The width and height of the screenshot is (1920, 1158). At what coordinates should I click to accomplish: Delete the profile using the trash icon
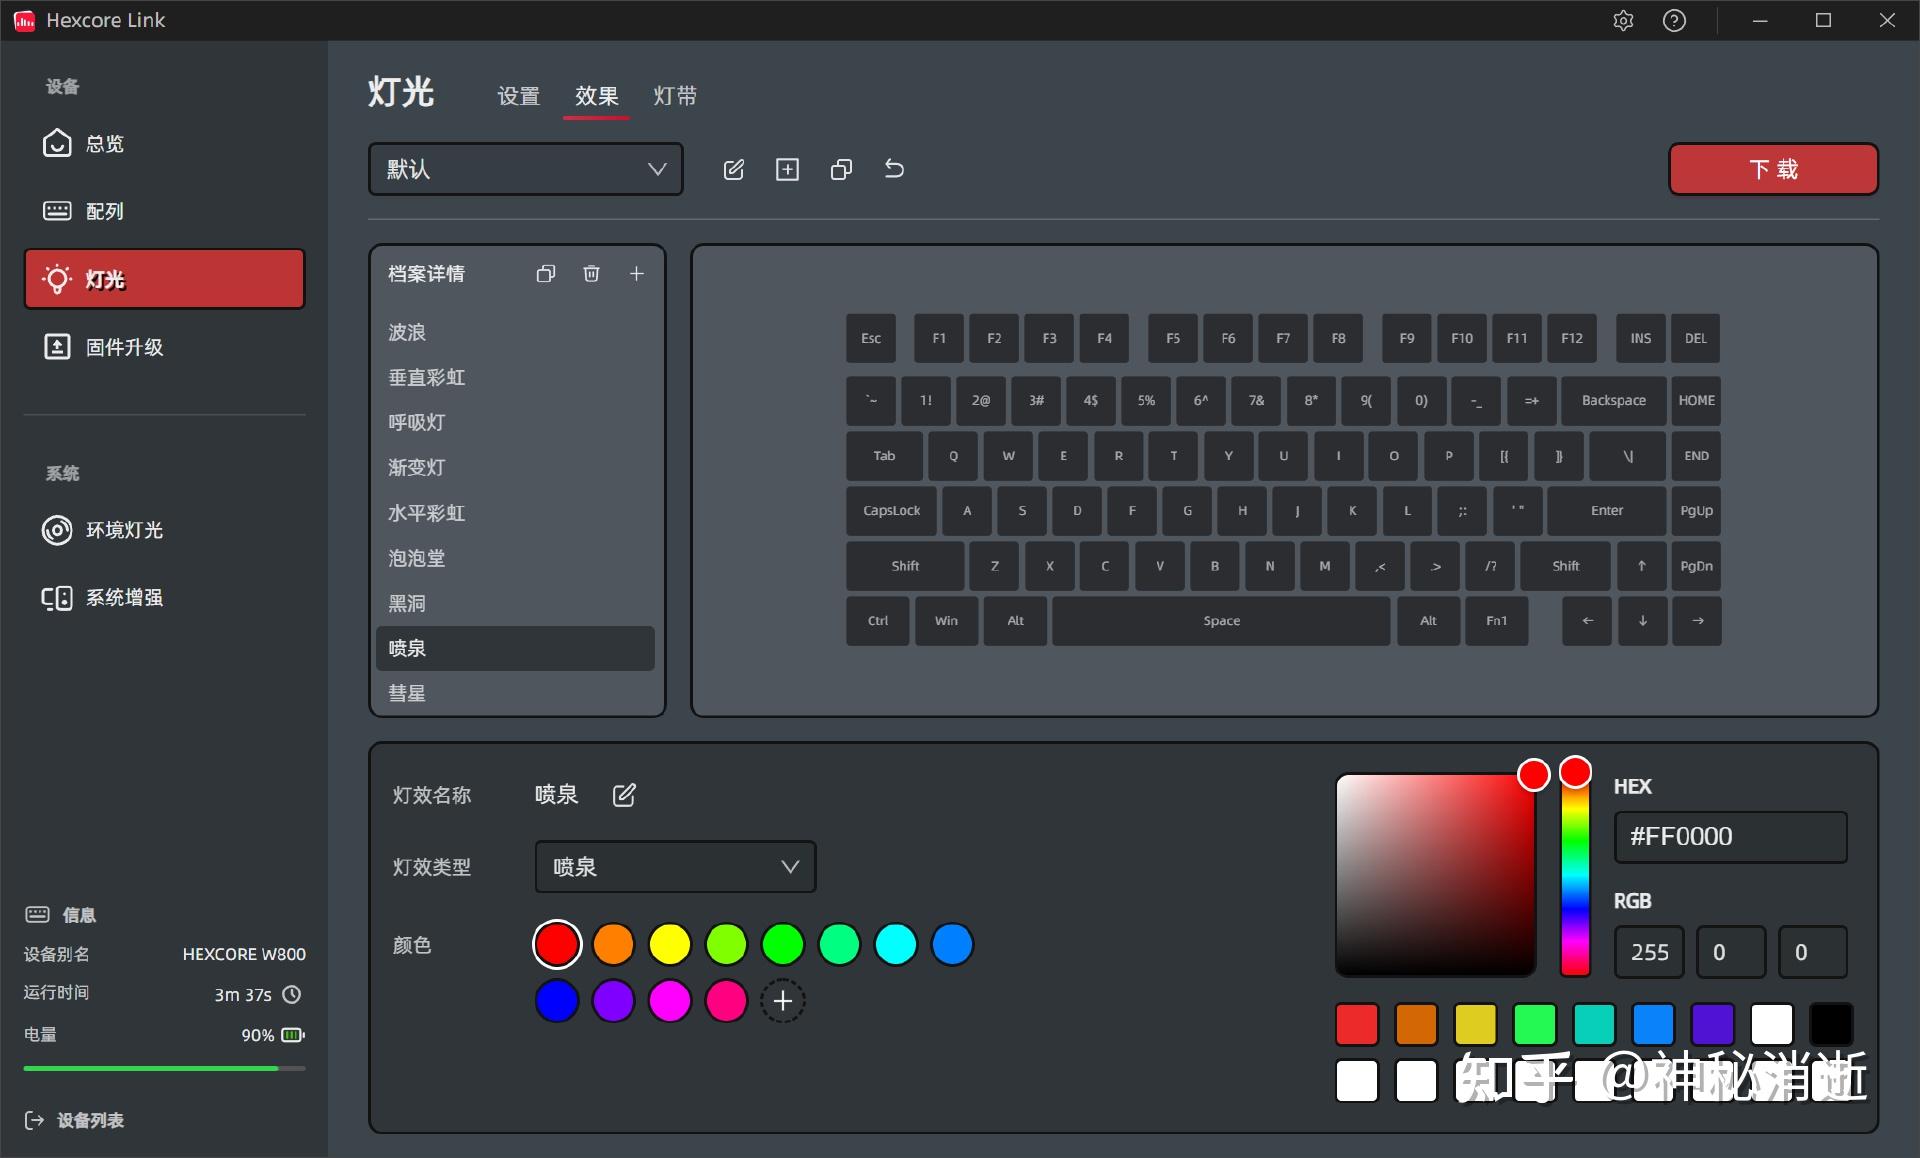pyautogui.click(x=591, y=273)
